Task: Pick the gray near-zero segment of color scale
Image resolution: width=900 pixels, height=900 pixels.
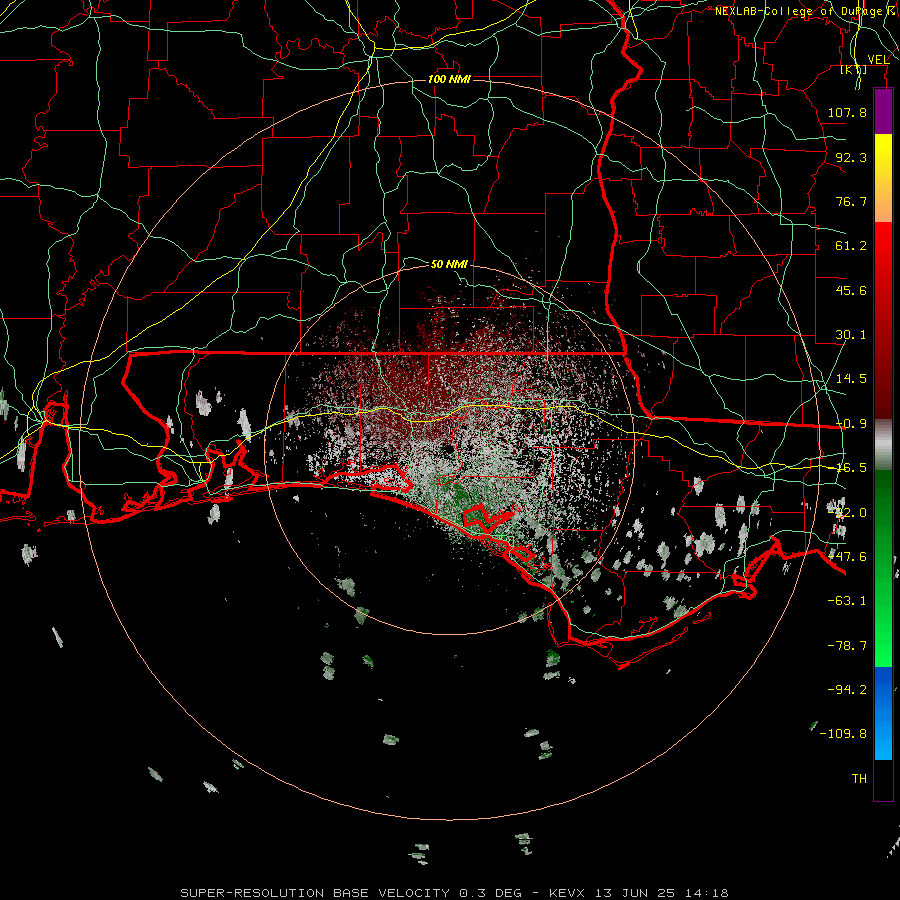Action: [x=883, y=445]
